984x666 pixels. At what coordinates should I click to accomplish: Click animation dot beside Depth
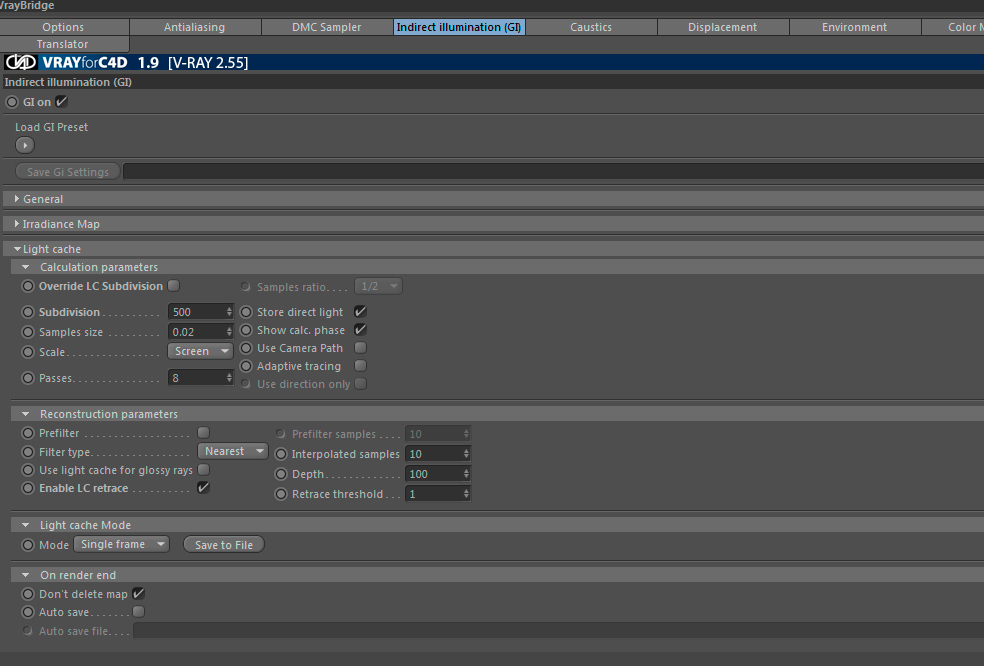(x=281, y=474)
